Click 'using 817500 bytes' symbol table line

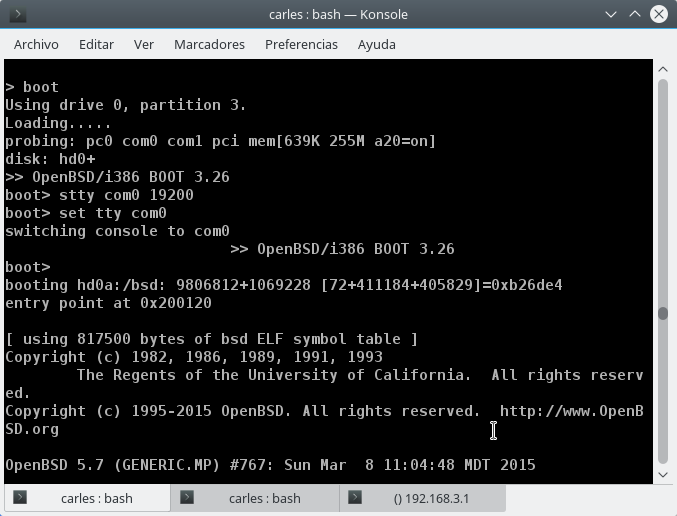(x=212, y=339)
